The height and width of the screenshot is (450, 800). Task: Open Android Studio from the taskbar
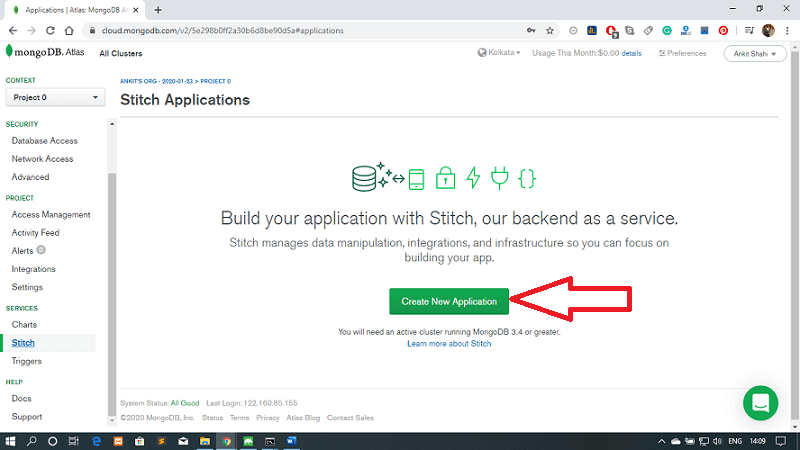click(x=248, y=441)
